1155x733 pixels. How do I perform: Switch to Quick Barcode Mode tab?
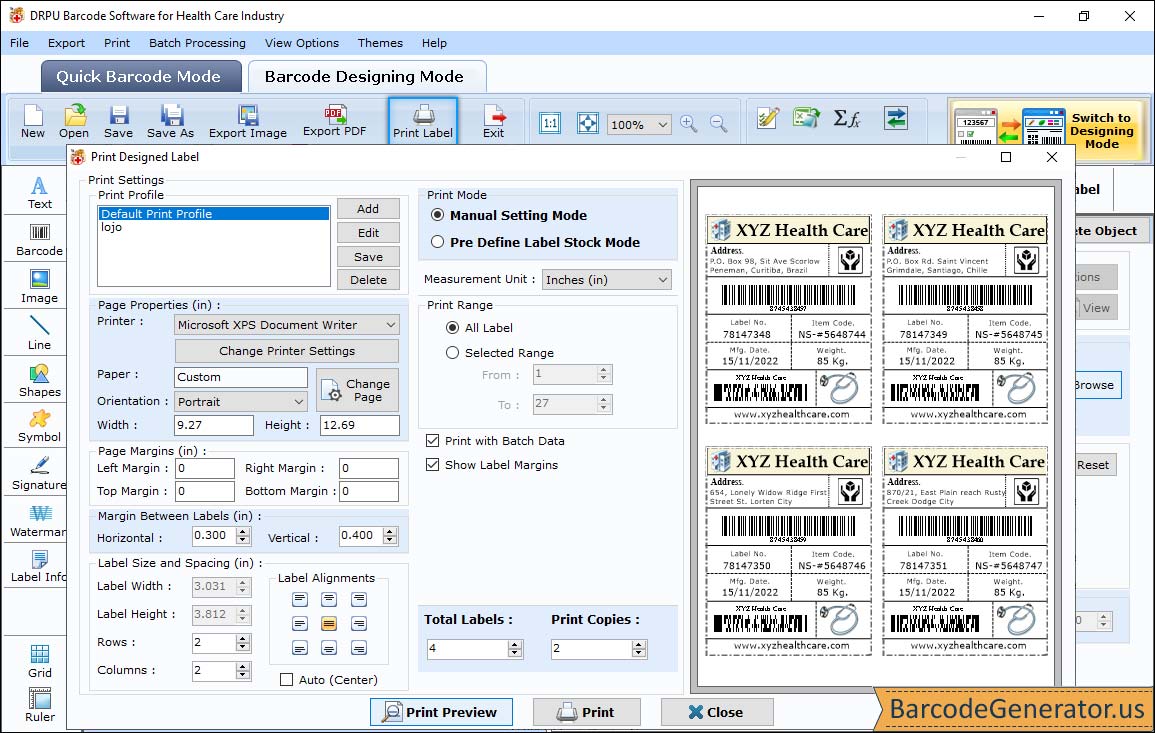pos(141,77)
